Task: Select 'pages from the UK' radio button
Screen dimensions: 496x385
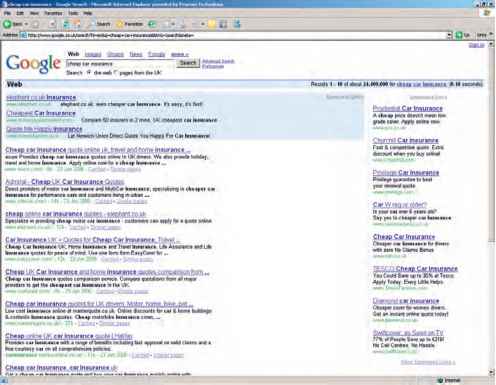Action: [116, 72]
